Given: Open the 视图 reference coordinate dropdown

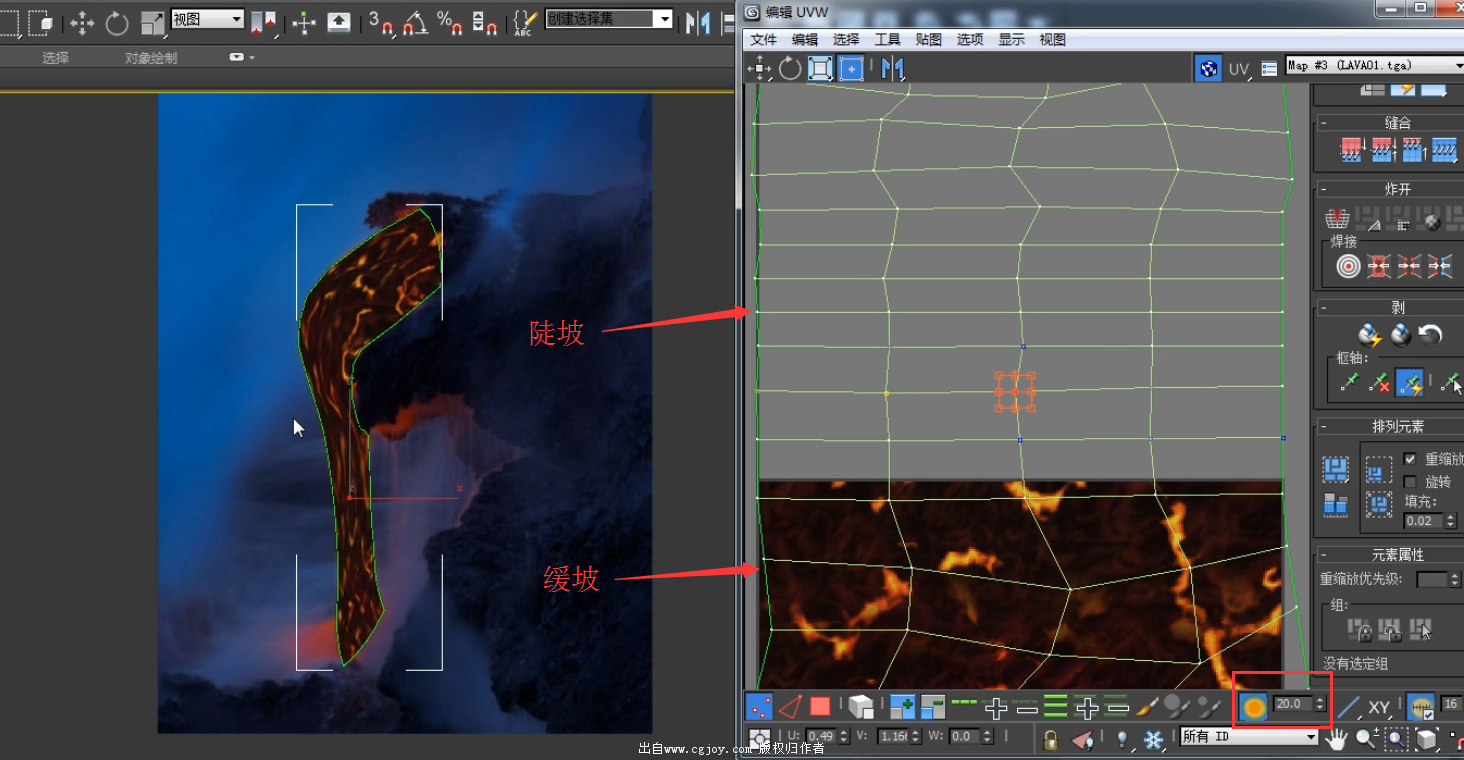Looking at the screenshot, I should (207, 19).
